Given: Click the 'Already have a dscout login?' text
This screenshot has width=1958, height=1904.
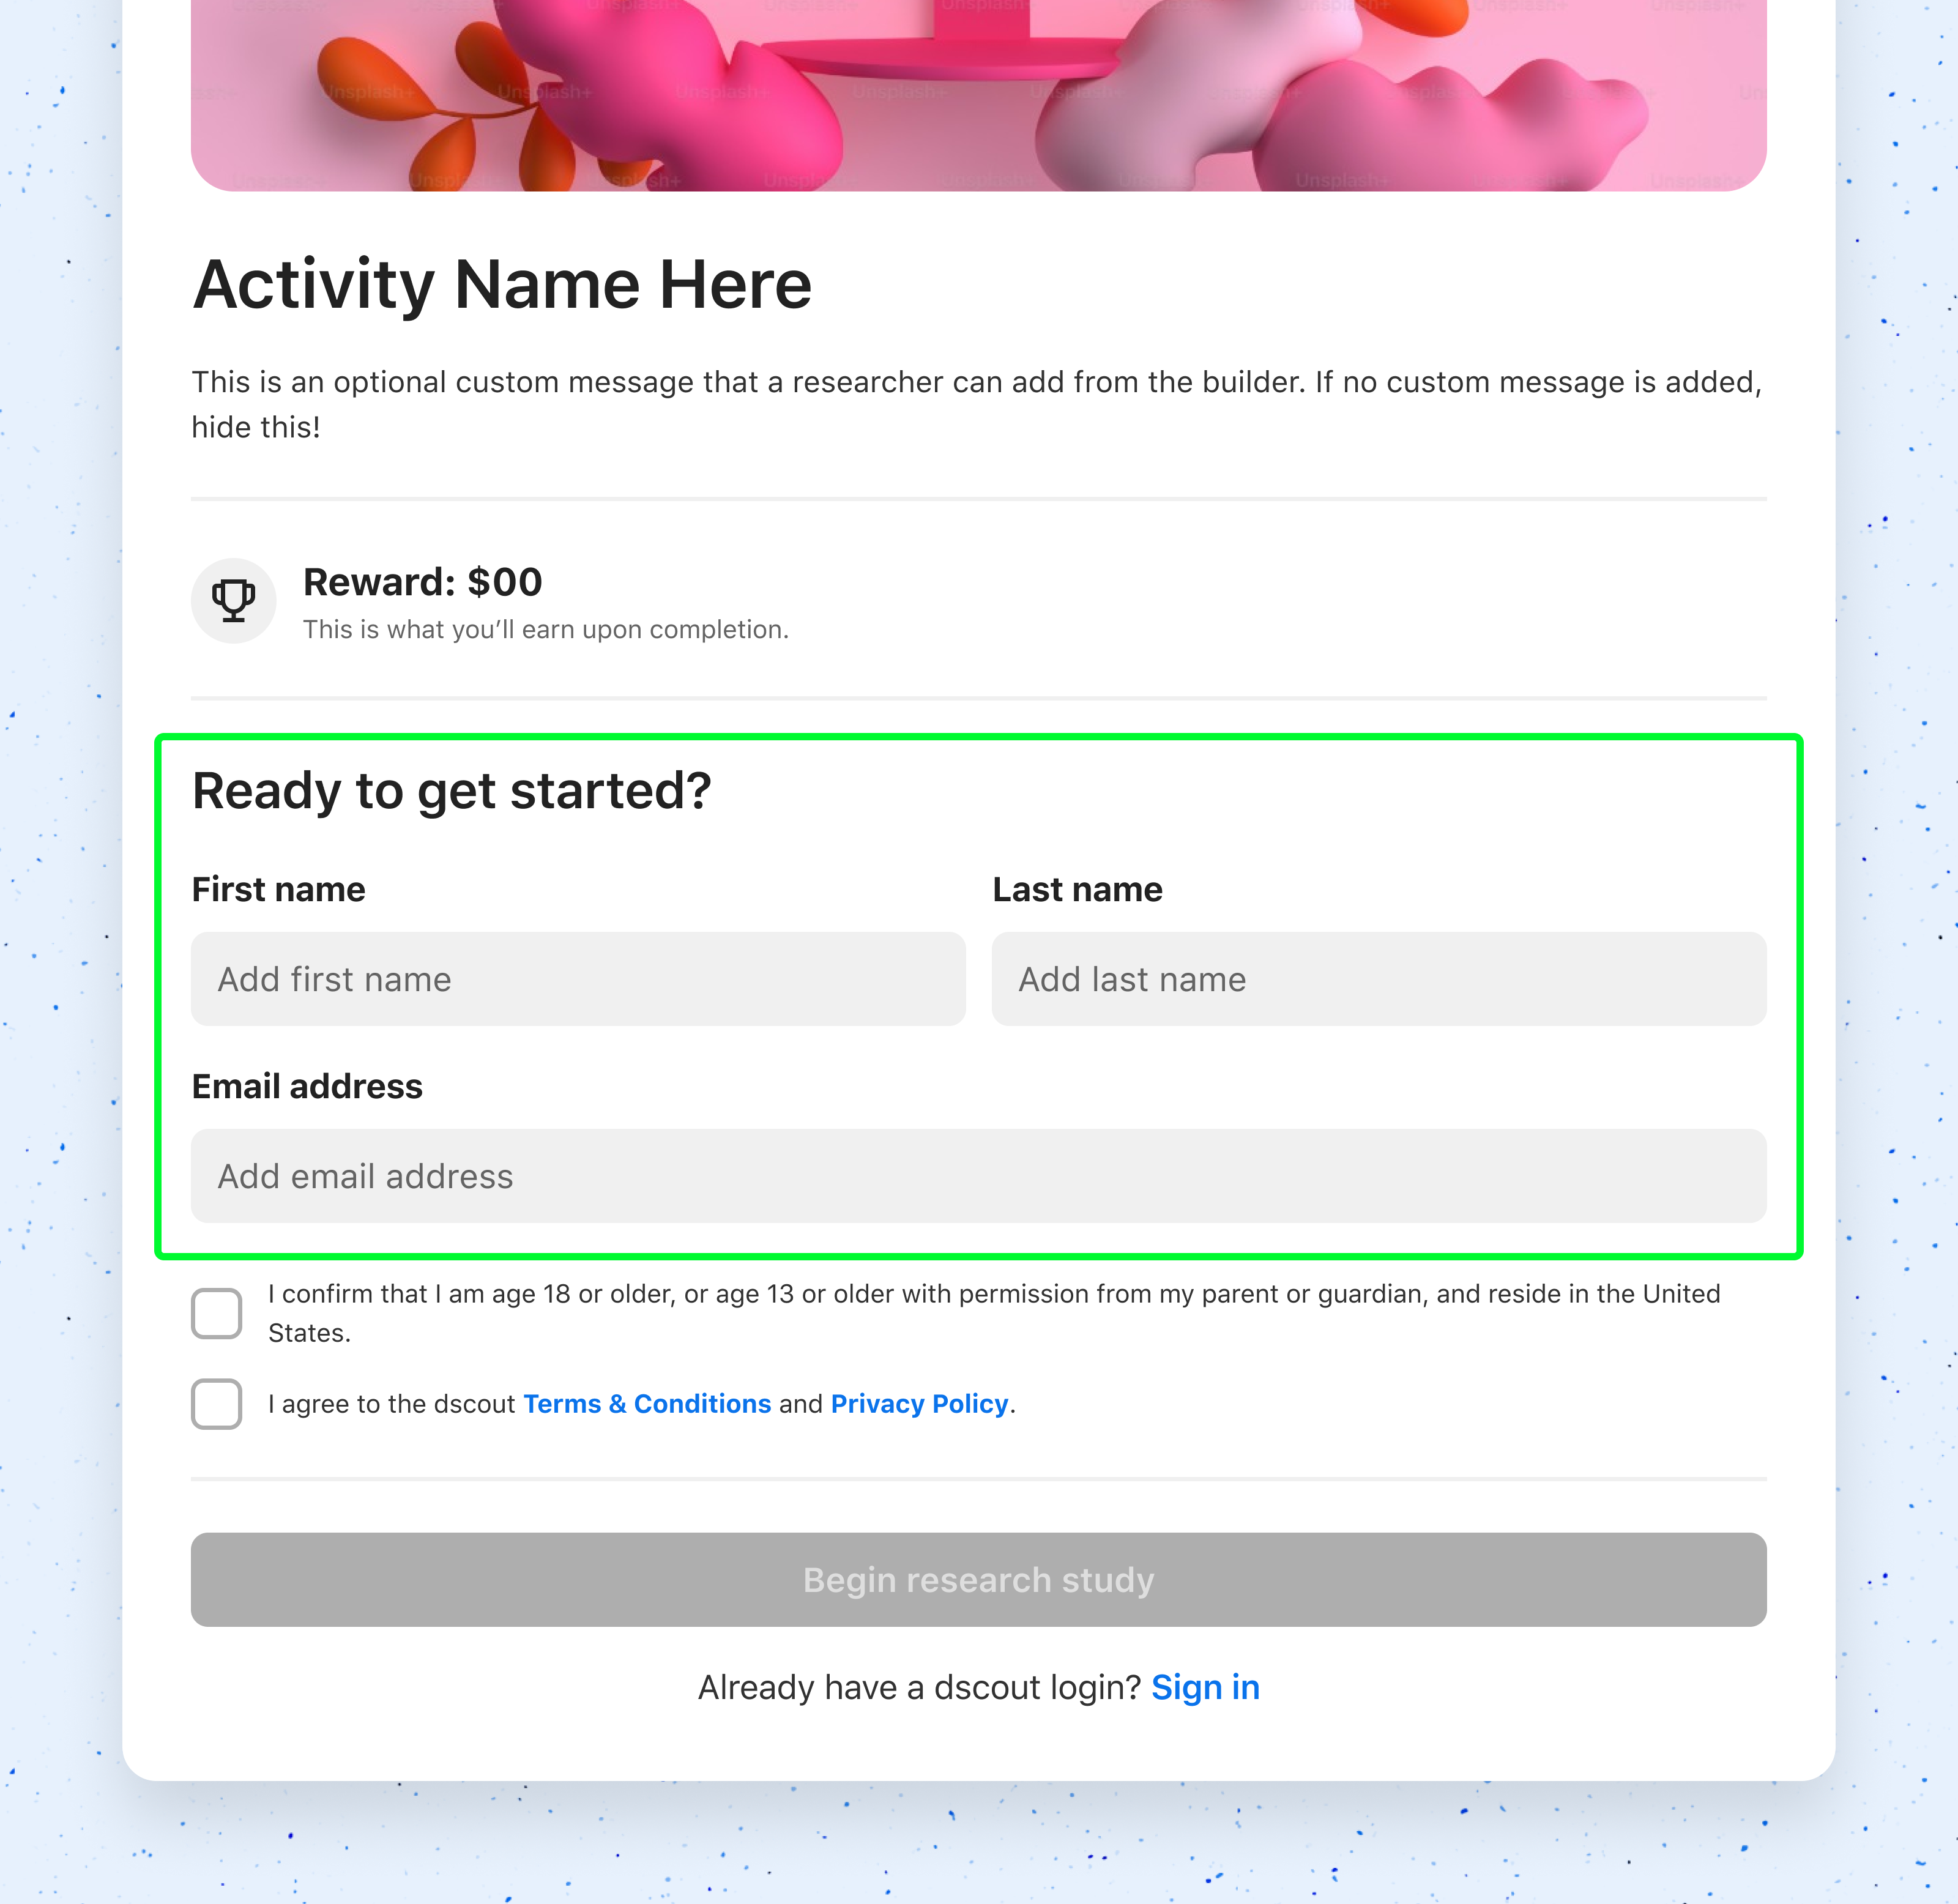Looking at the screenshot, I should click(x=919, y=1688).
